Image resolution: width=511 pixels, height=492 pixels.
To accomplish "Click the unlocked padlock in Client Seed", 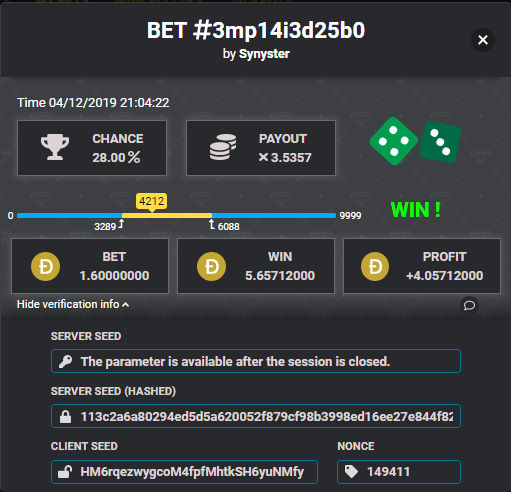I will 65,472.
